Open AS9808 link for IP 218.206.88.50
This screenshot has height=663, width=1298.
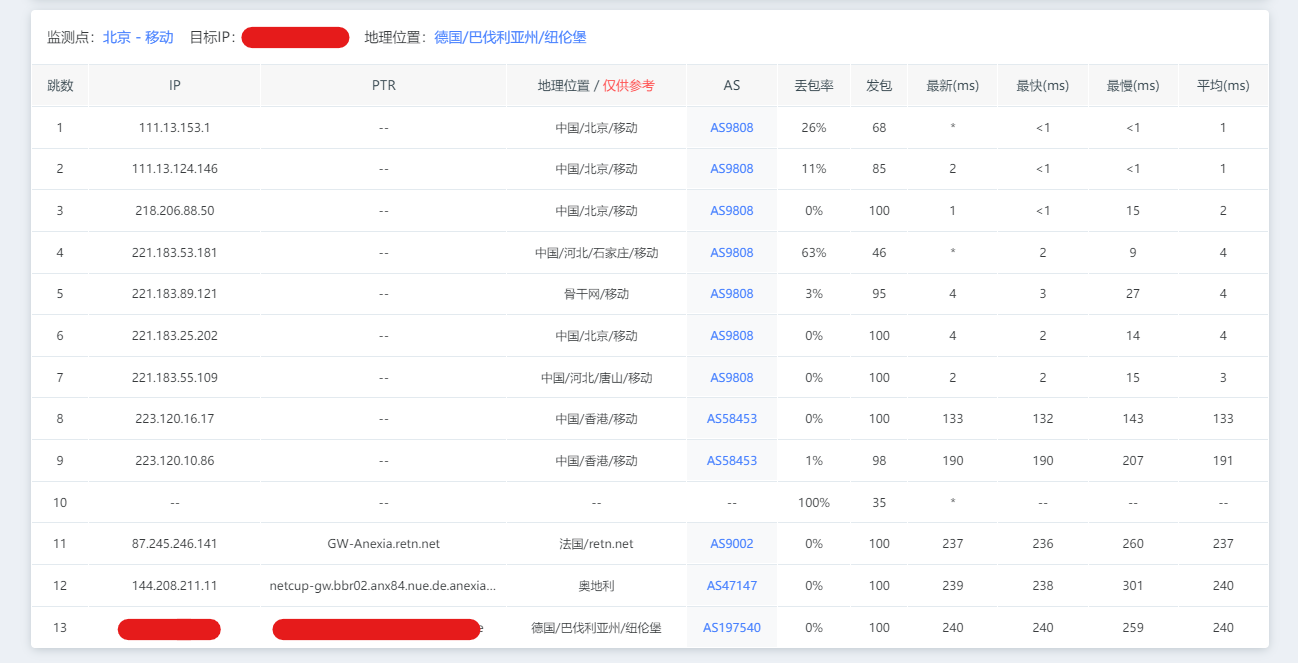pyautogui.click(x=732, y=211)
